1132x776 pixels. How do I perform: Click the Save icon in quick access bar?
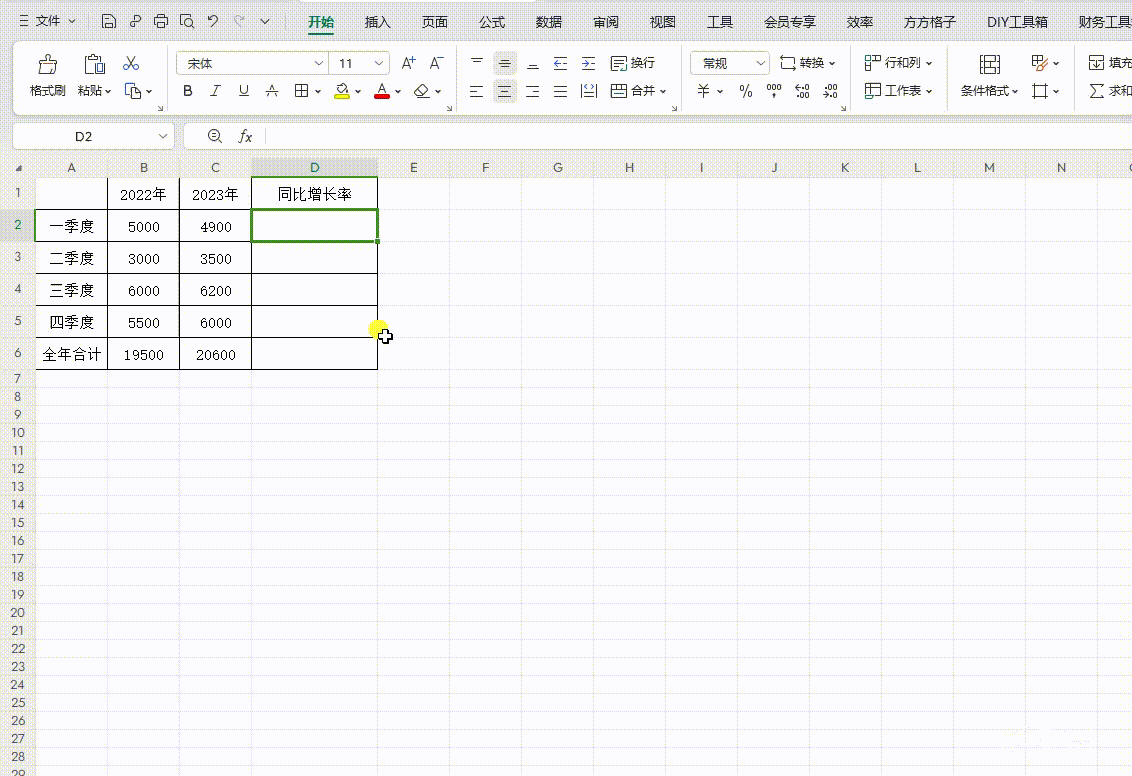(108, 22)
